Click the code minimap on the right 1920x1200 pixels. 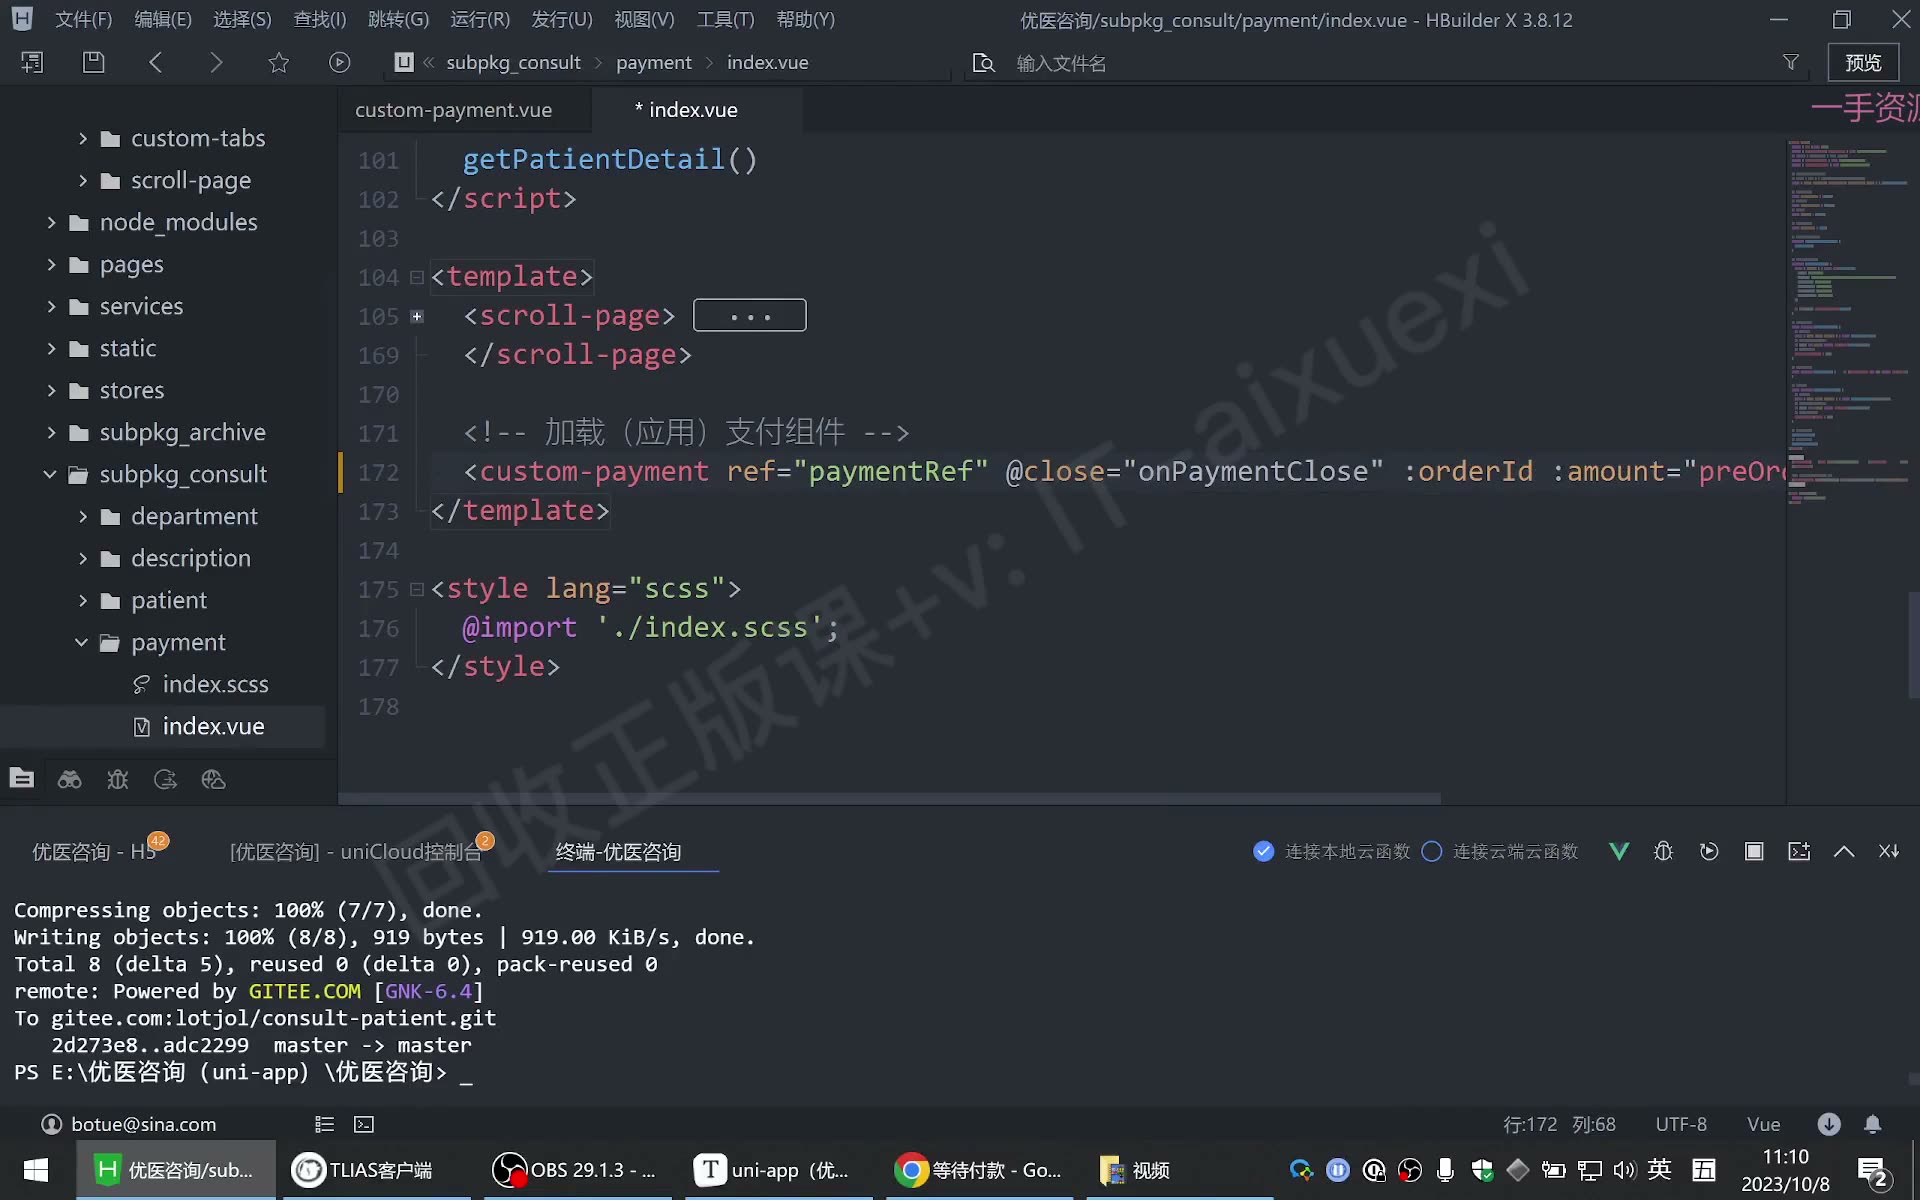click(1848, 320)
